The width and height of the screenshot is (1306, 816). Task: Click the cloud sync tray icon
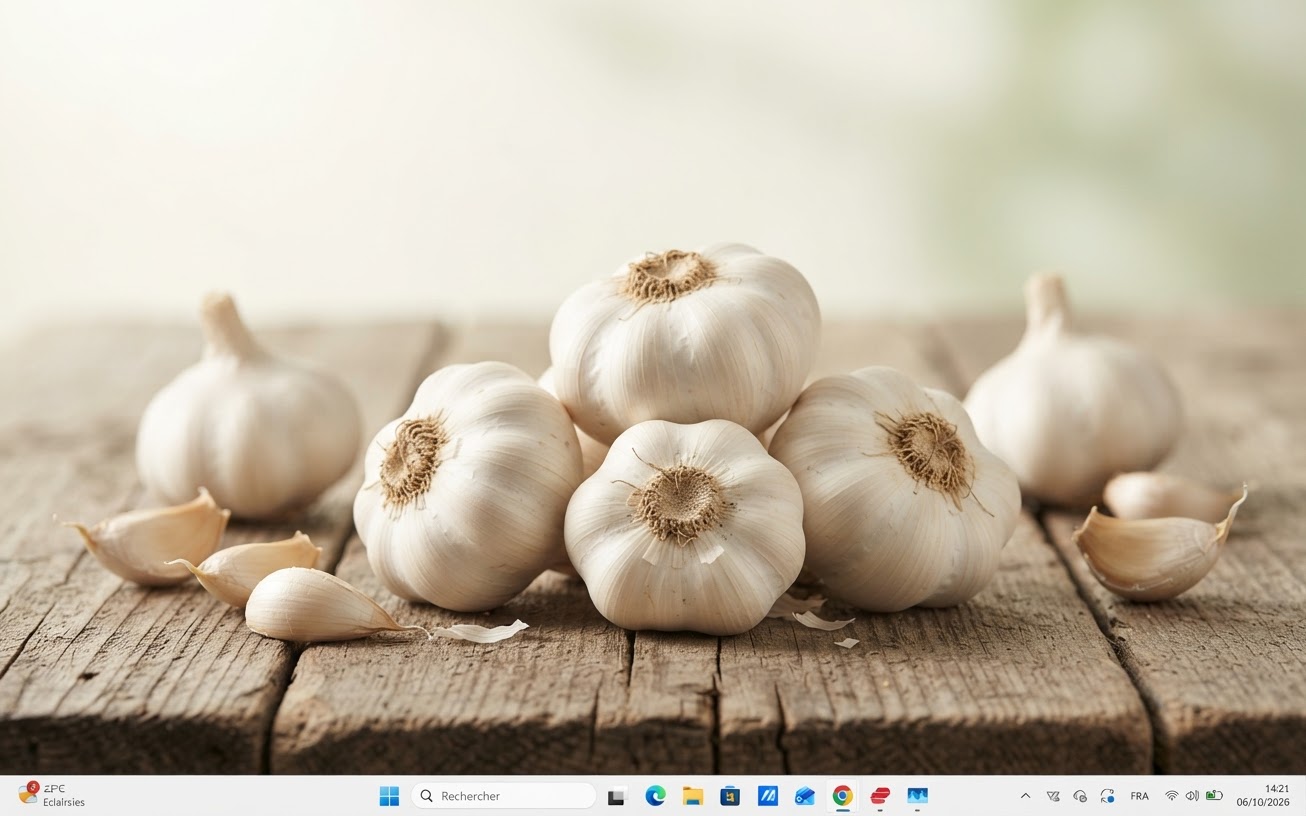pos(1080,796)
